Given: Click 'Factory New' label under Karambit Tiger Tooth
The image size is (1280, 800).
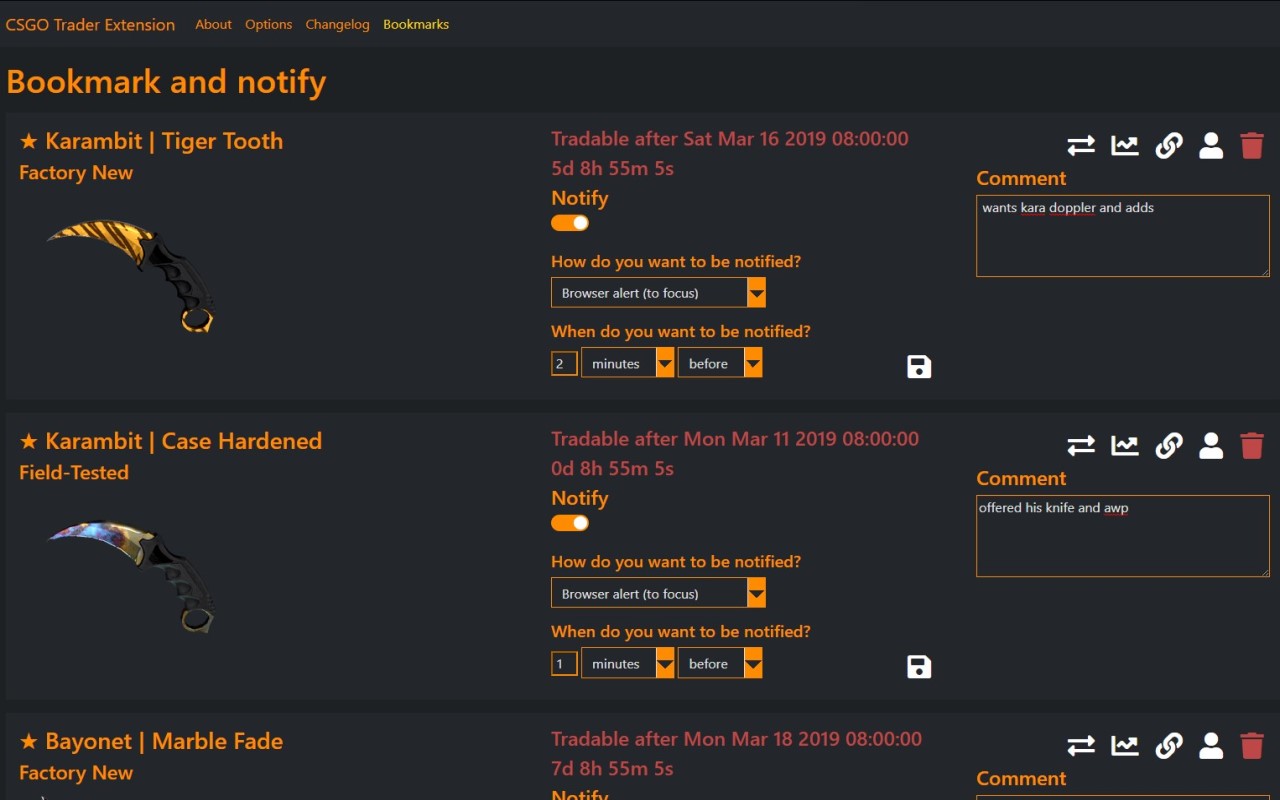Looking at the screenshot, I should [x=76, y=172].
